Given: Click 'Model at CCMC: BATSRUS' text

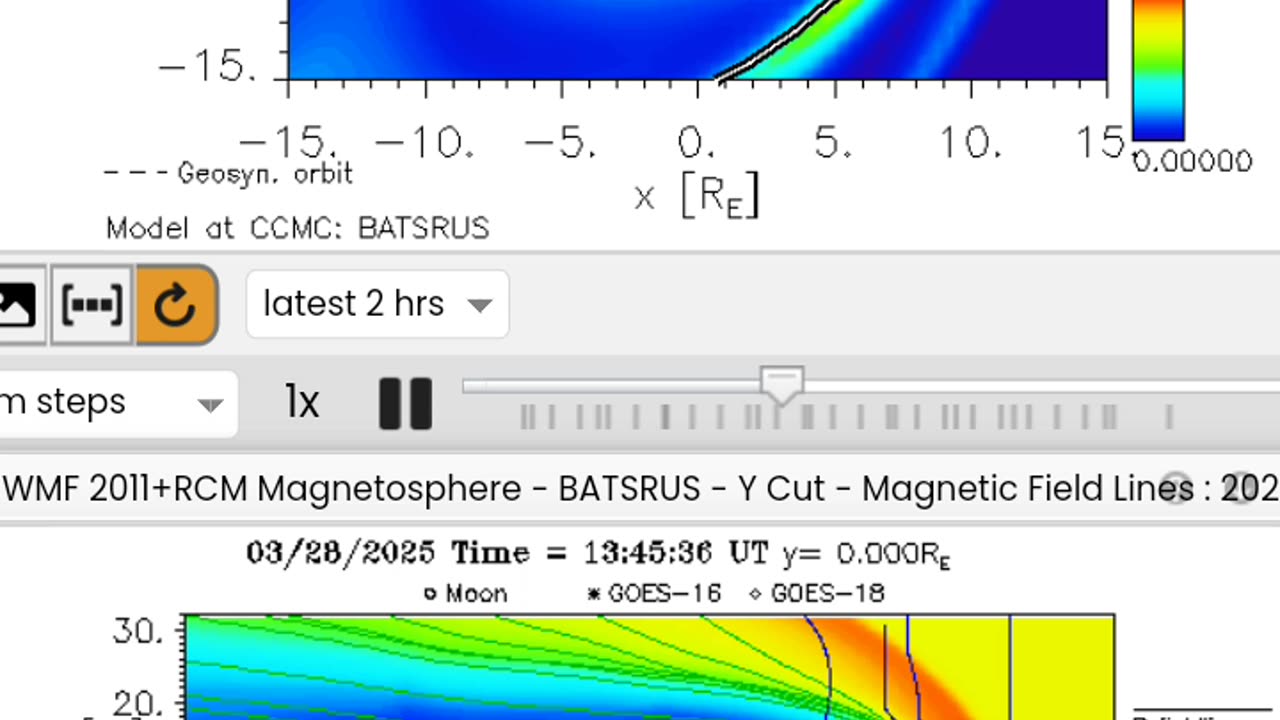Looking at the screenshot, I should pyautogui.click(x=298, y=228).
